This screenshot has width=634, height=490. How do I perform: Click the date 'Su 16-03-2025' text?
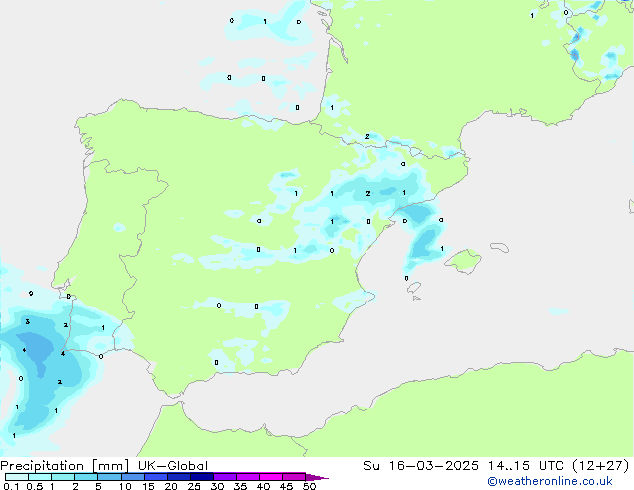[x=421, y=466]
